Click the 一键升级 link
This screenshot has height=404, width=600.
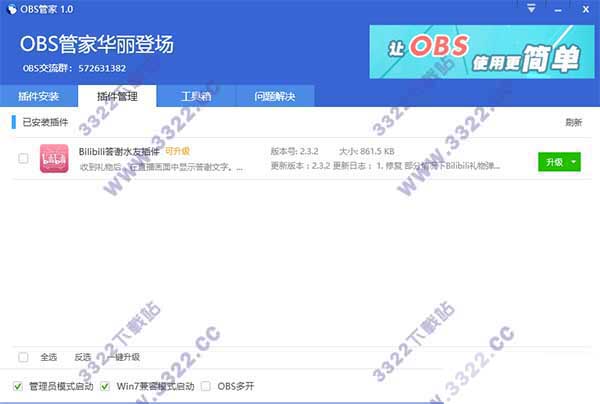tap(124, 357)
